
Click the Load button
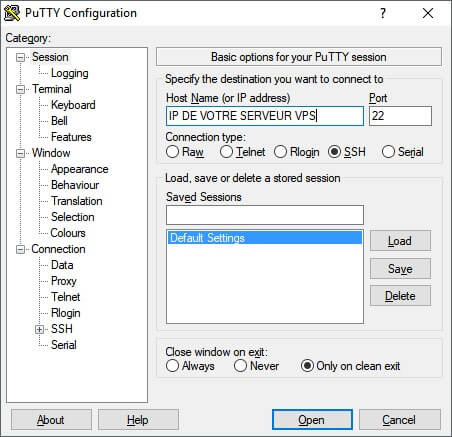click(400, 241)
